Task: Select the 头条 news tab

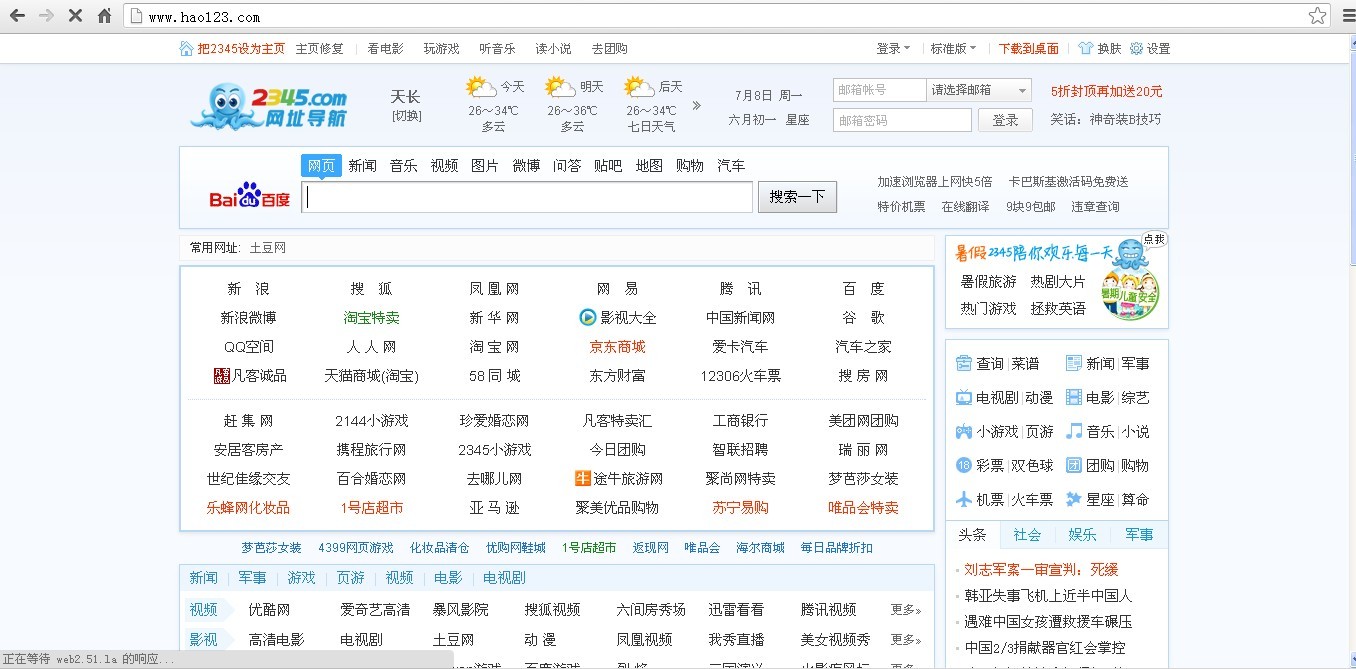Action: point(972,534)
